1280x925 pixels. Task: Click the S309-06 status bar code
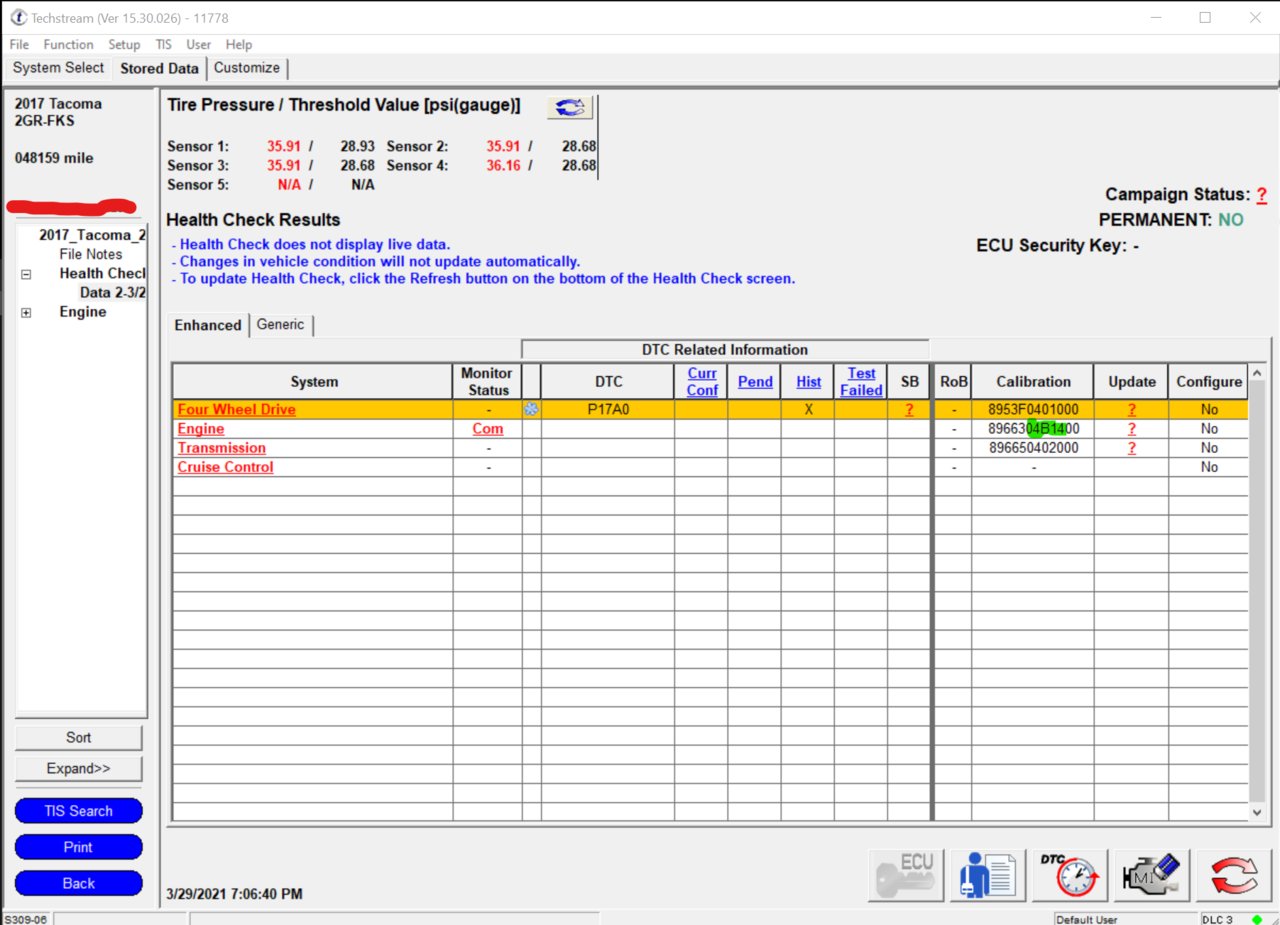[x=26, y=919]
